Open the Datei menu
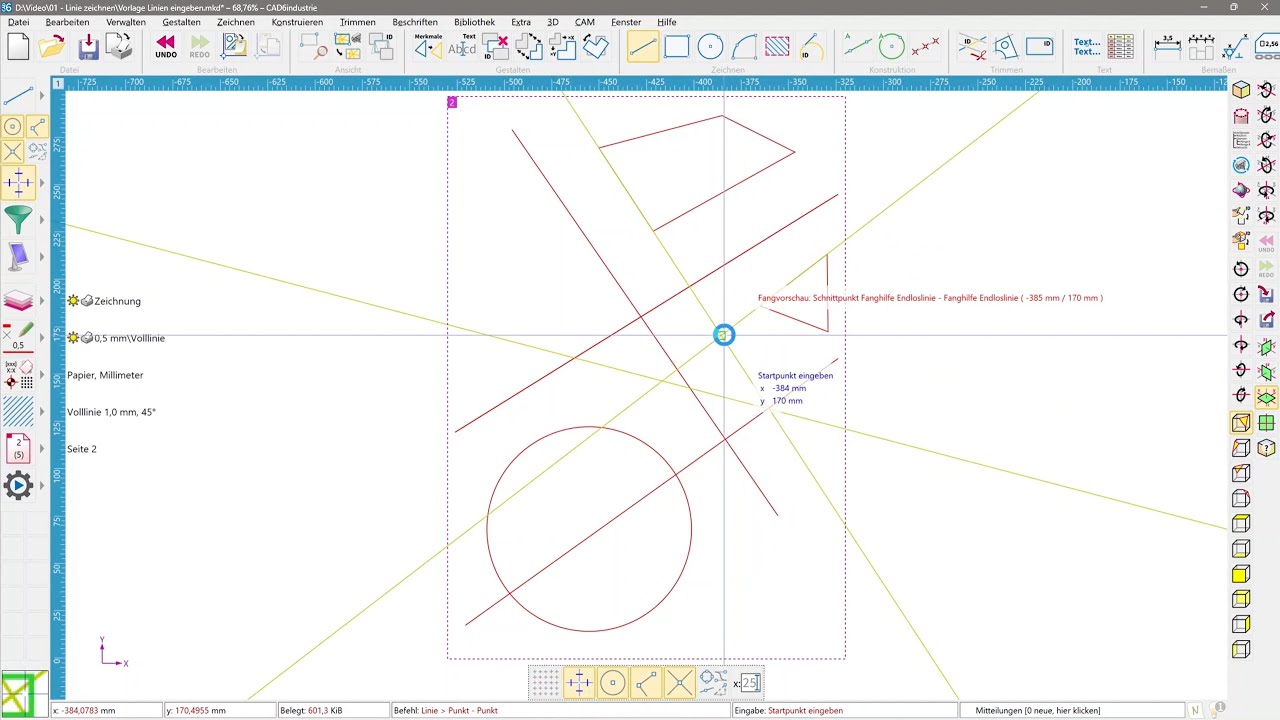1280x720 pixels. (18, 22)
